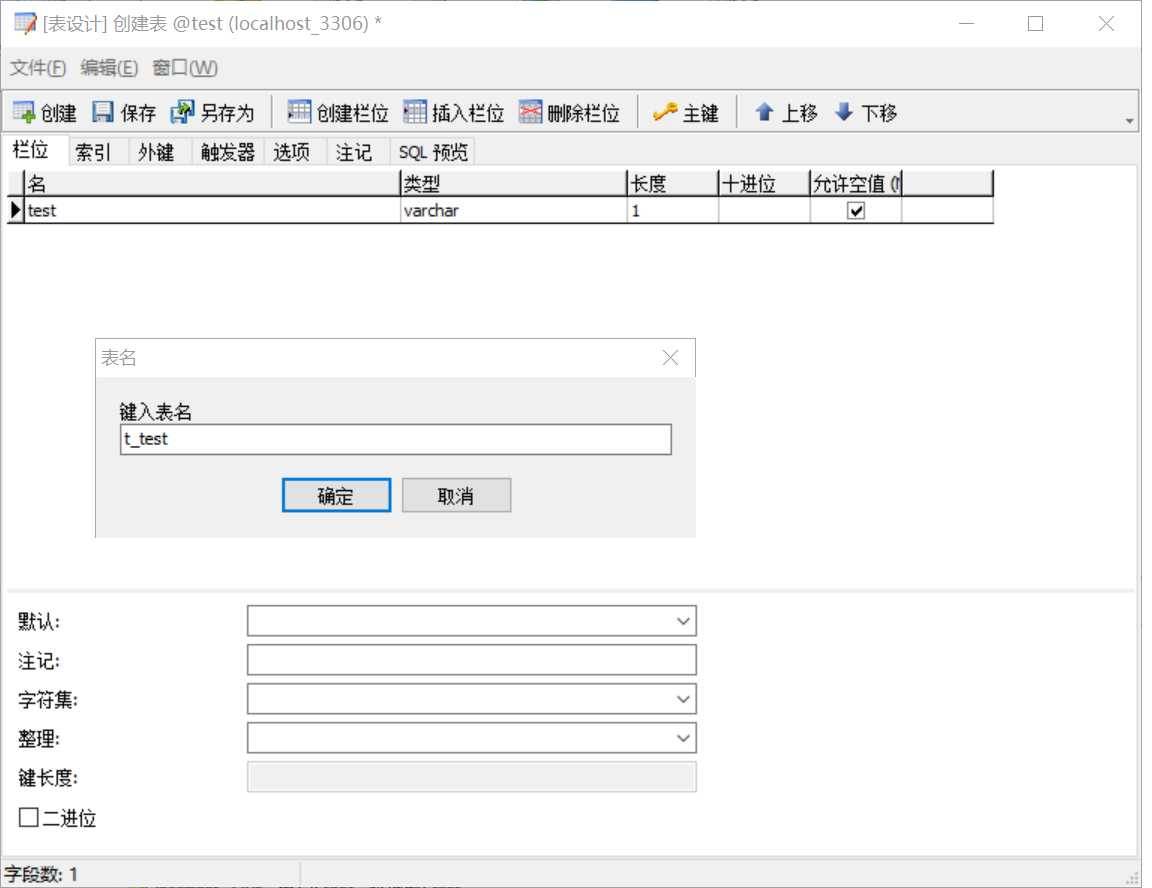Switch to the 触发器 tab
Screen dimensions: 1152x888
(228, 152)
